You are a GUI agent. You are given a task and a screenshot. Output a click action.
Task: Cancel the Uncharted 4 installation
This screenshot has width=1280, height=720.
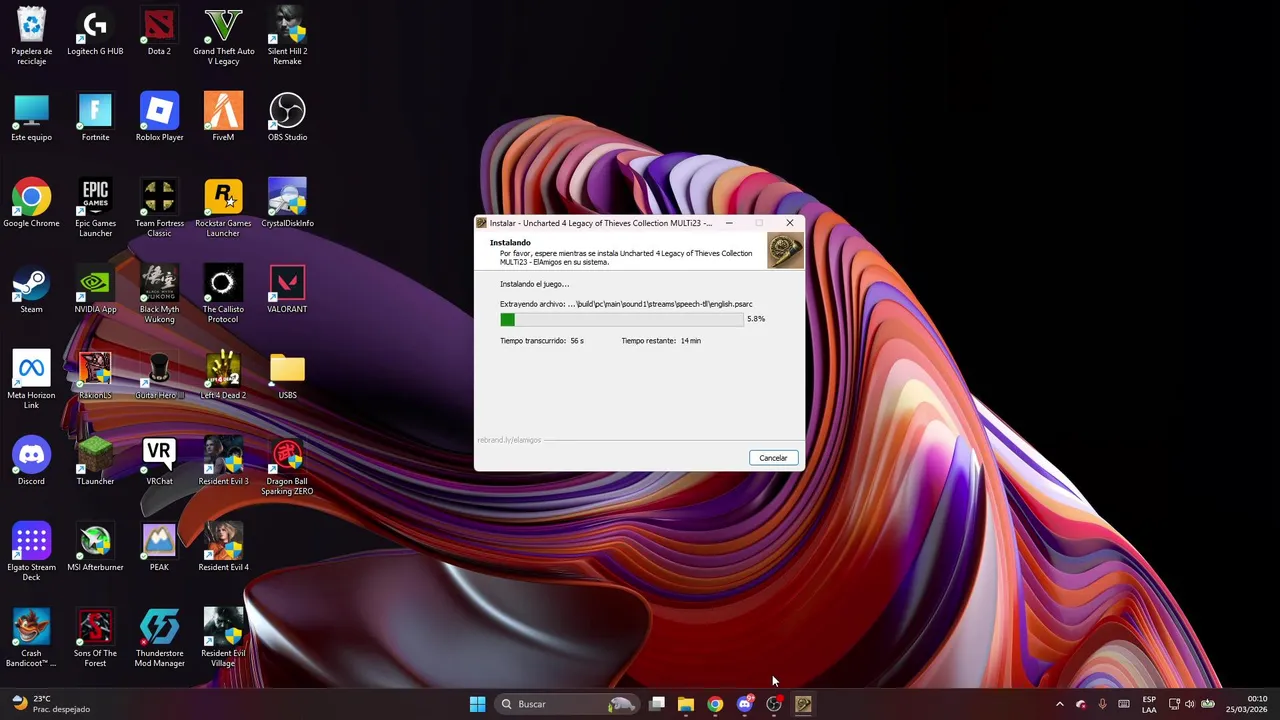(773, 458)
